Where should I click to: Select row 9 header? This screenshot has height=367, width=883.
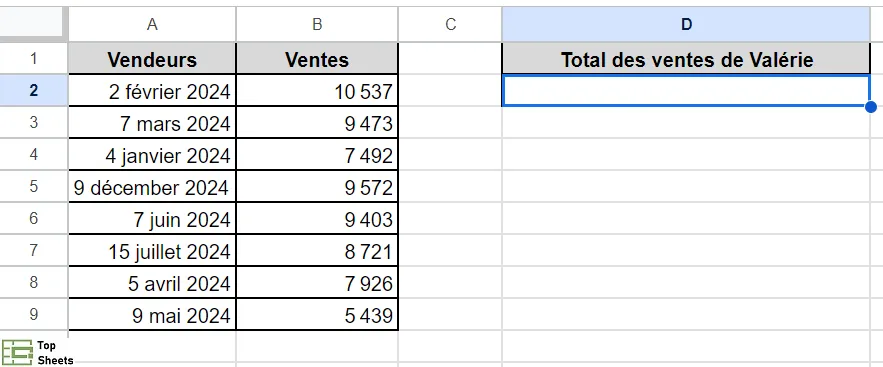33,315
